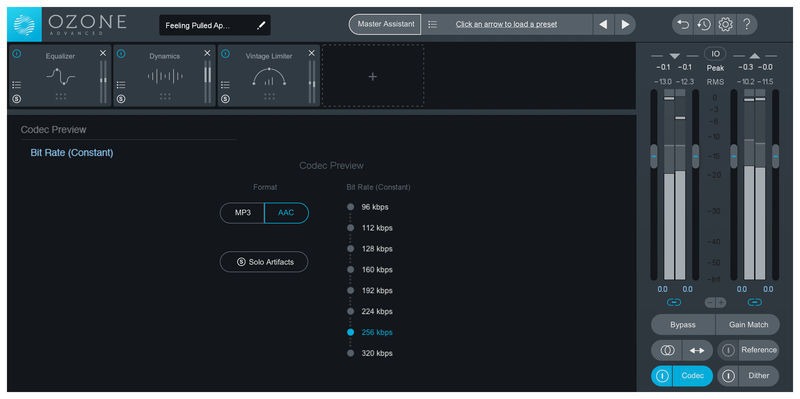
Task: Open the undo history icon
Action: [x=704, y=24]
